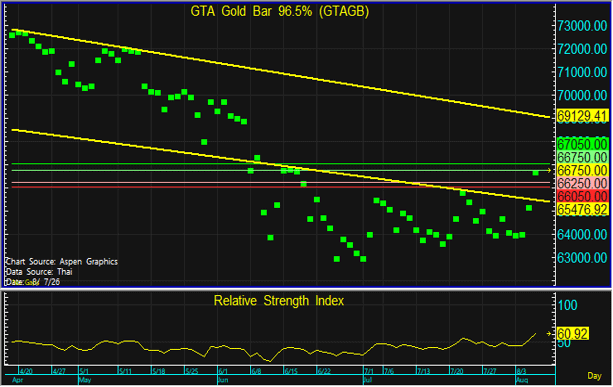
Task: Click the 4/20 date label
Action: pyautogui.click(x=26, y=371)
